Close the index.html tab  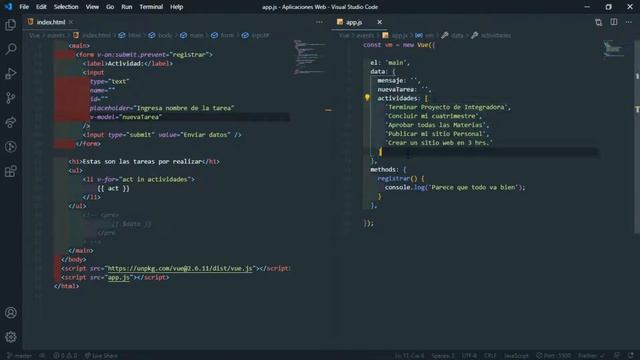tap(71, 22)
